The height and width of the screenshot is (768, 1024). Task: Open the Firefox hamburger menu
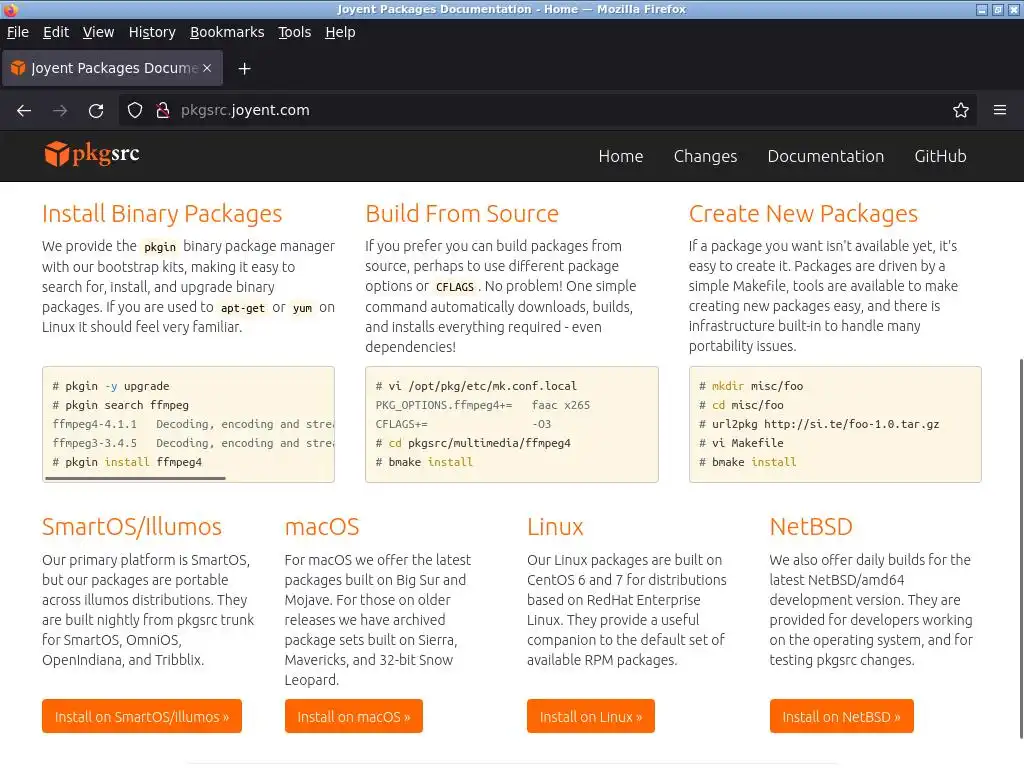[999, 110]
